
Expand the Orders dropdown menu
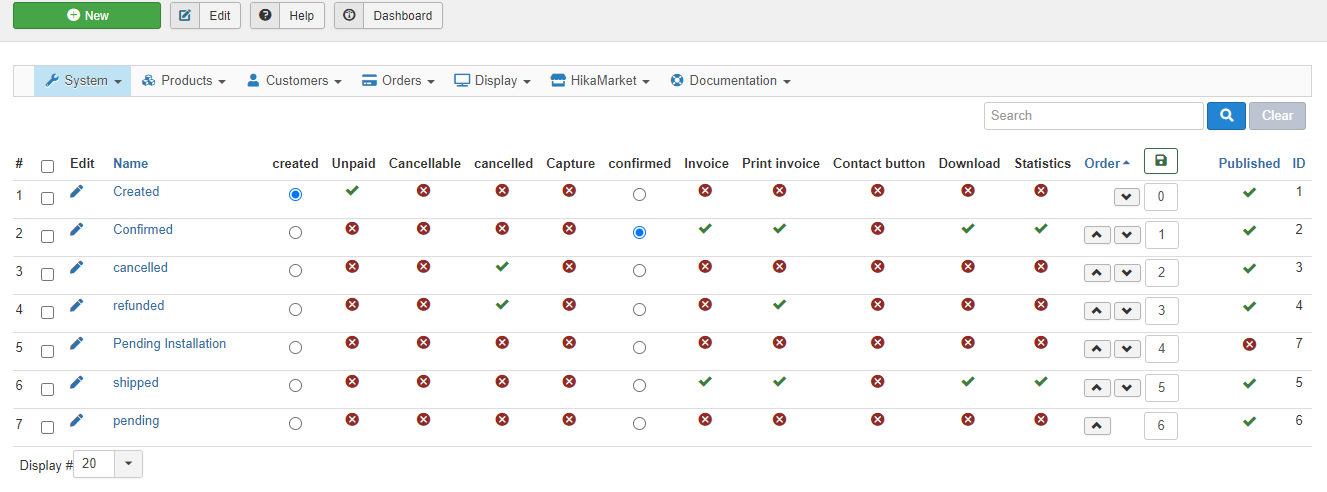398,81
